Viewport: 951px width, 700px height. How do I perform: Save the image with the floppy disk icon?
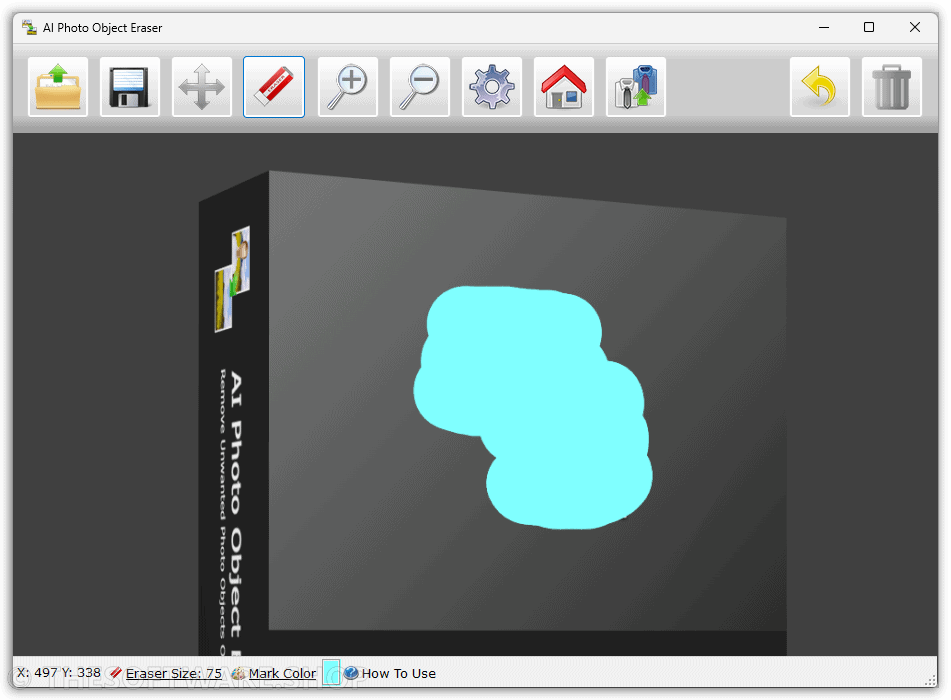click(129, 87)
